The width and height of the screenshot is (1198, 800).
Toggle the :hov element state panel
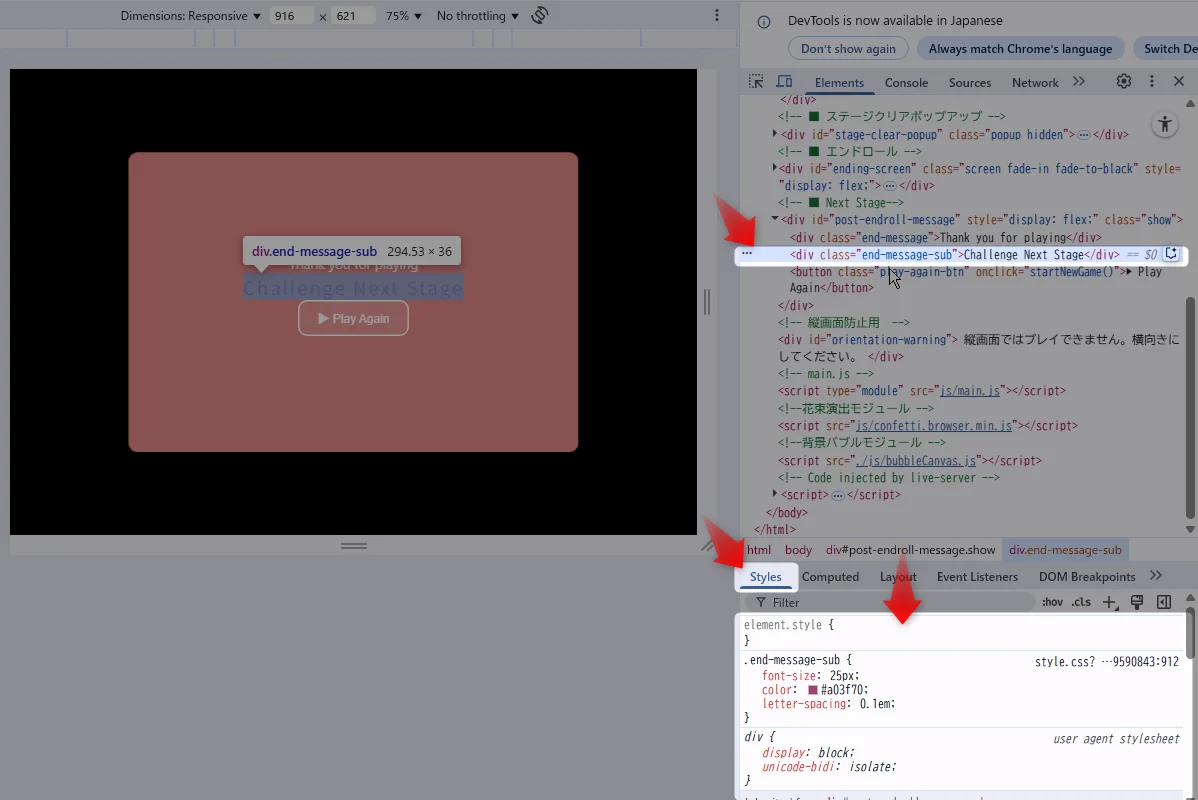click(1052, 602)
